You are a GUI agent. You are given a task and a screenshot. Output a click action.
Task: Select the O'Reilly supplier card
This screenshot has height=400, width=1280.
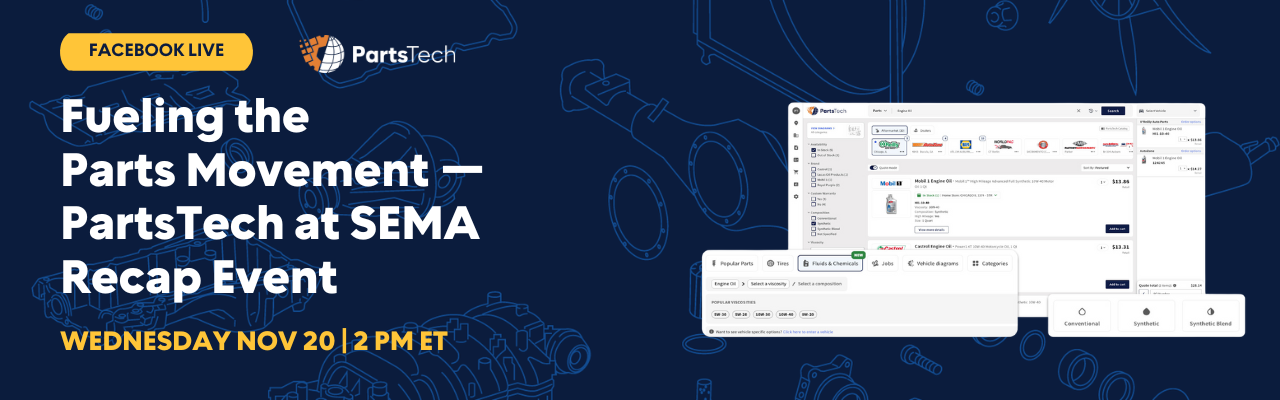(x=890, y=147)
